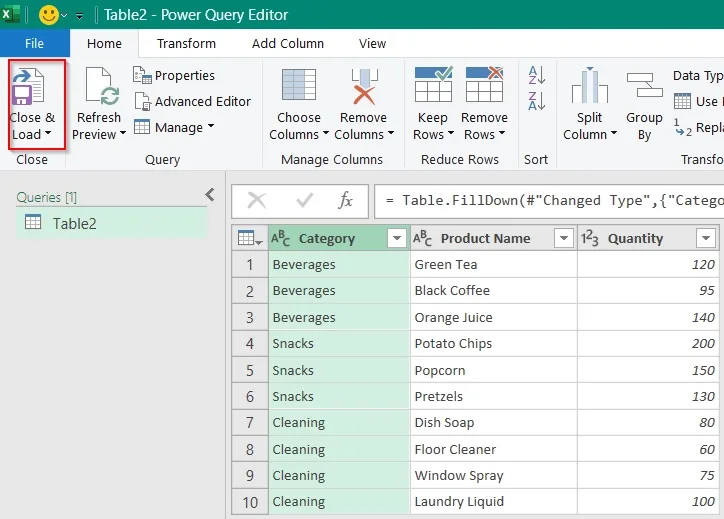
Task: Select the Pretzels cell
Action: point(494,396)
